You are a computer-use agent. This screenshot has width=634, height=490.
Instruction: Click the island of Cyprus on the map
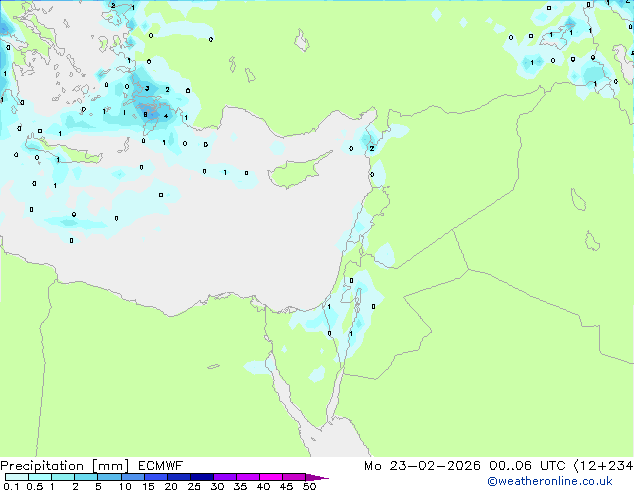pyautogui.click(x=297, y=171)
